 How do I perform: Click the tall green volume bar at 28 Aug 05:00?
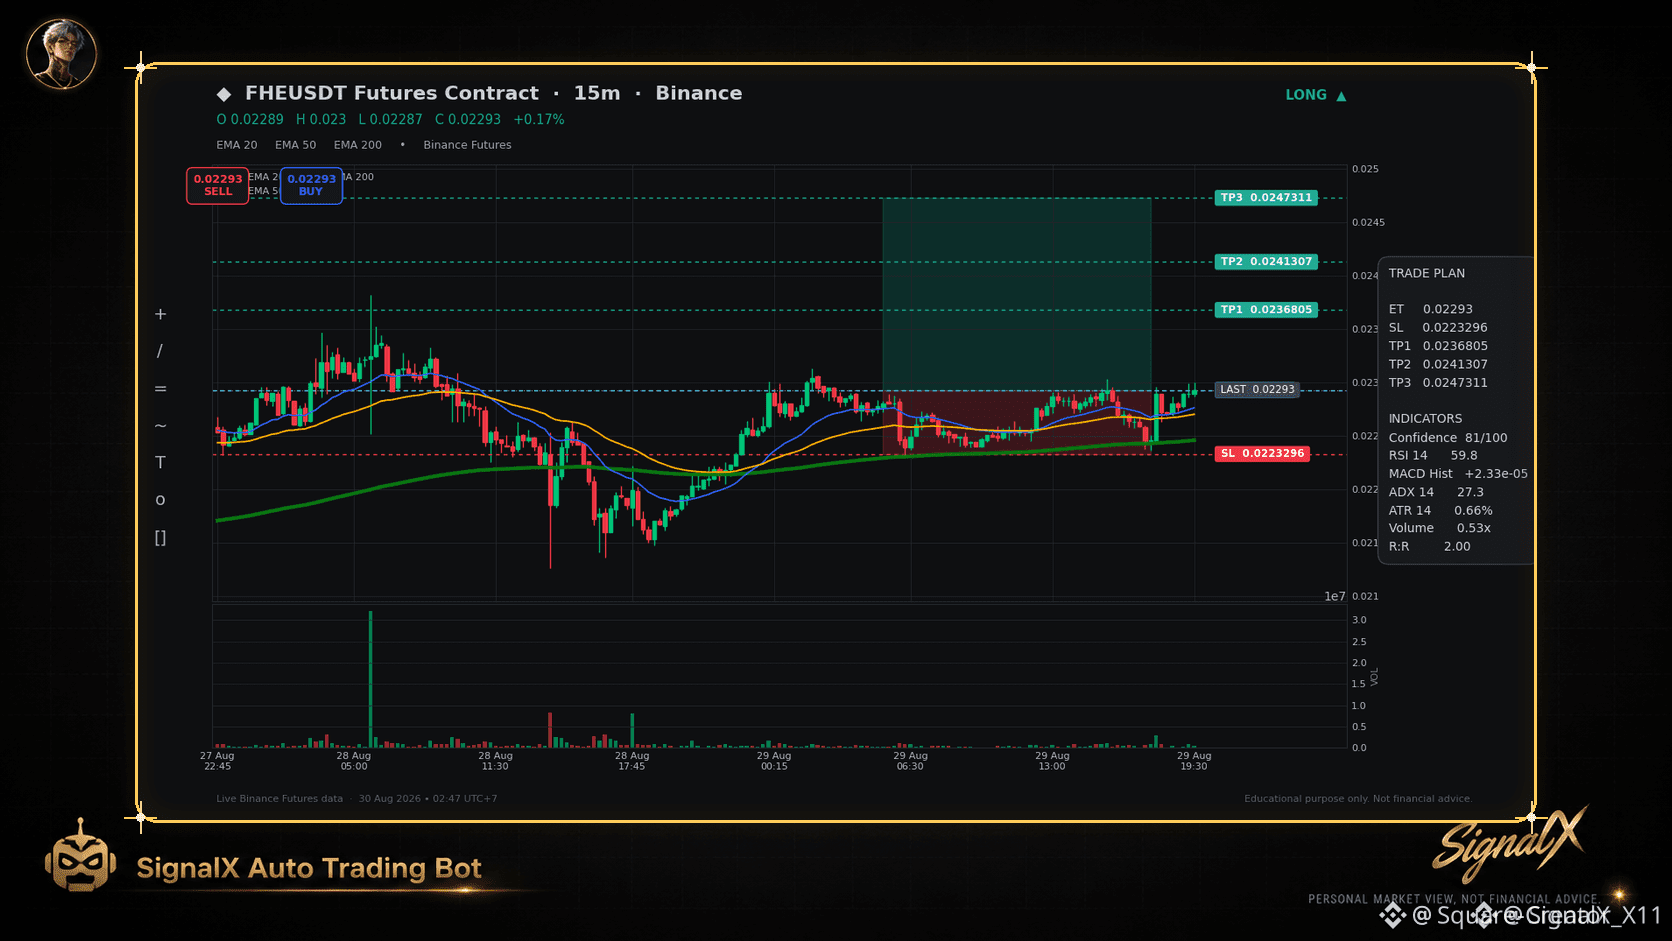371,680
